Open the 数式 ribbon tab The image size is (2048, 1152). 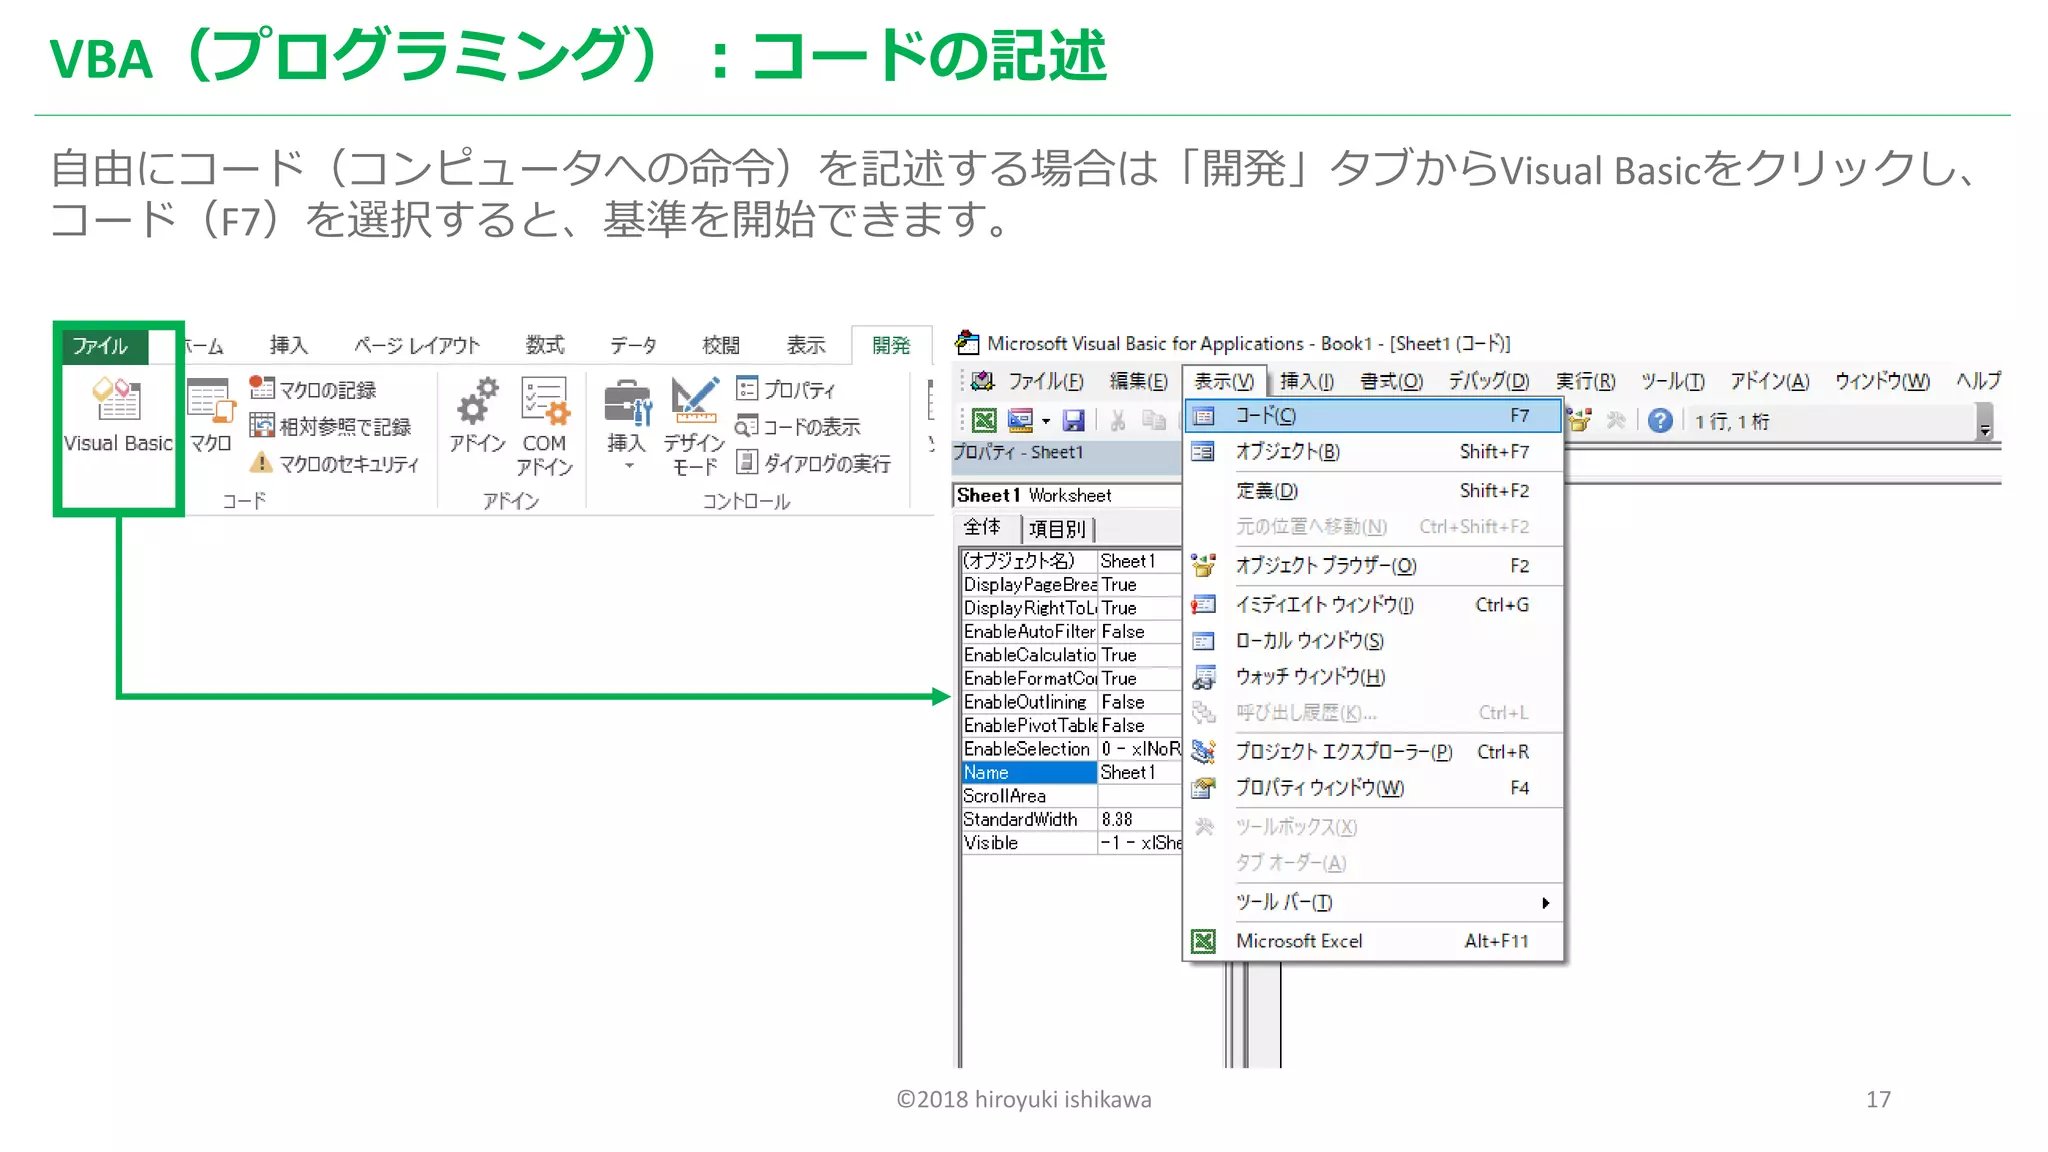(x=545, y=345)
